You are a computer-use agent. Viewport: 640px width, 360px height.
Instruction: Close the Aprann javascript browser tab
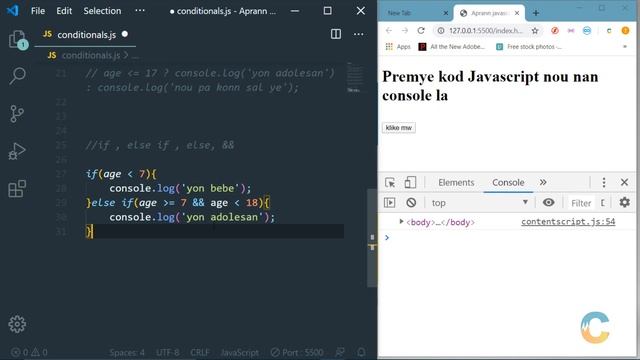pos(517,13)
